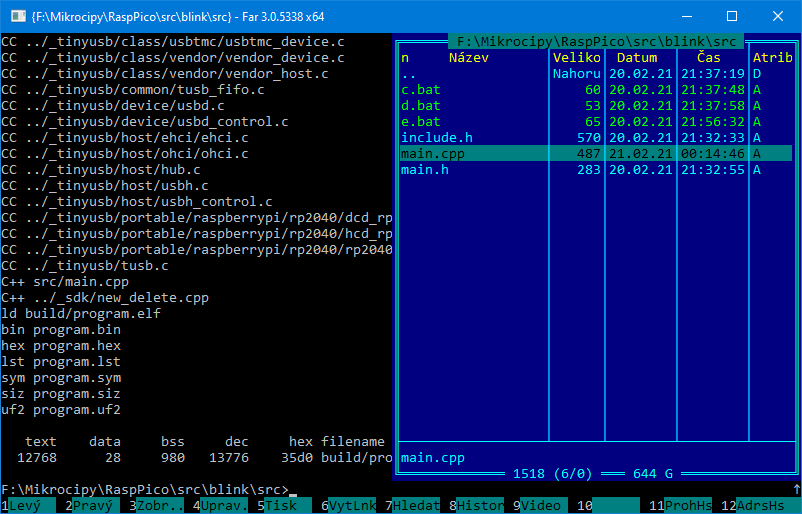Open Histor from the key bar

click(x=480, y=506)
